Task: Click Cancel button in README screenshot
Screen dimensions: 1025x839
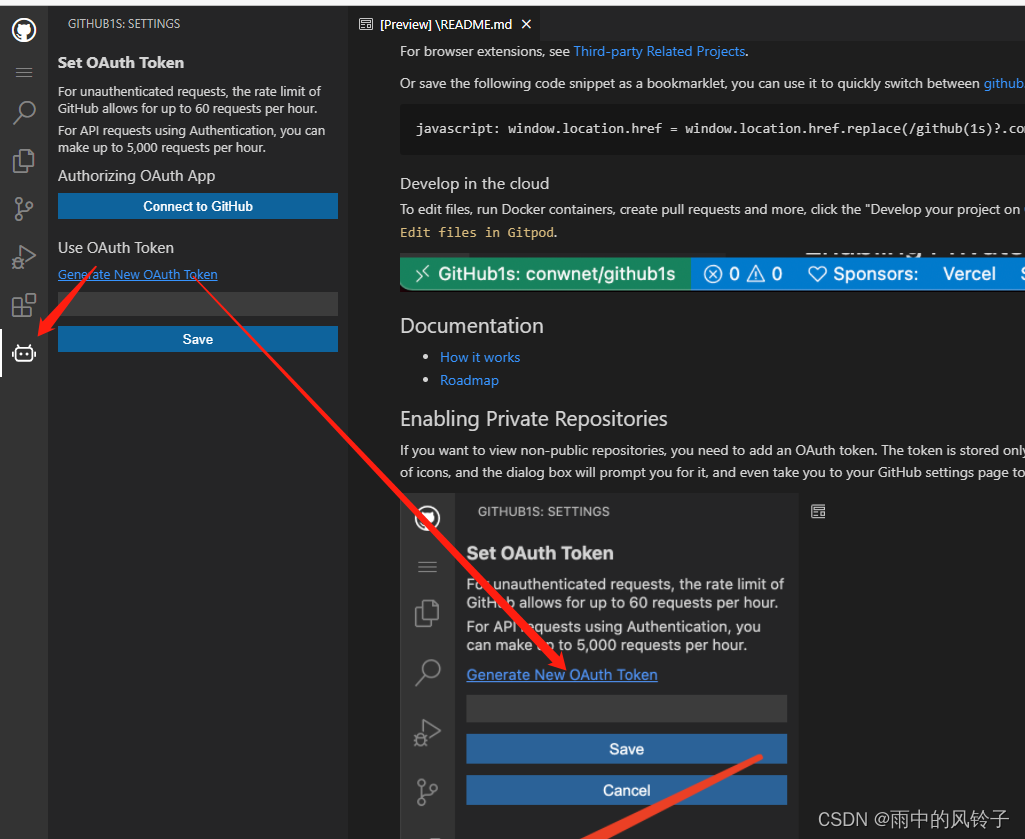Action: tap(626, 790)
